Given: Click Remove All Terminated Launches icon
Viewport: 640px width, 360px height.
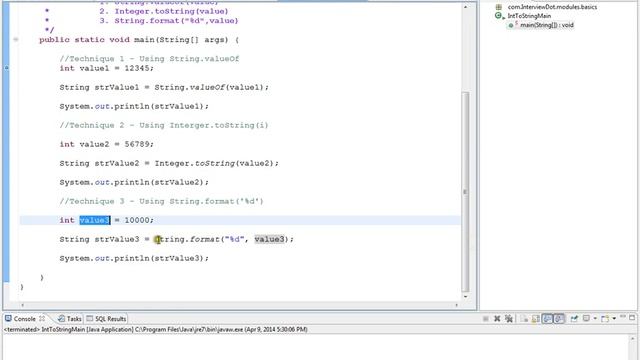Looking at the screenshot, I should [x=509, y=319].
